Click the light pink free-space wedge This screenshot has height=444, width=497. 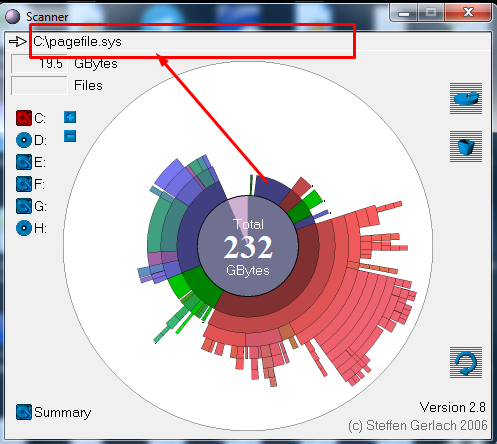coord(238,213)
